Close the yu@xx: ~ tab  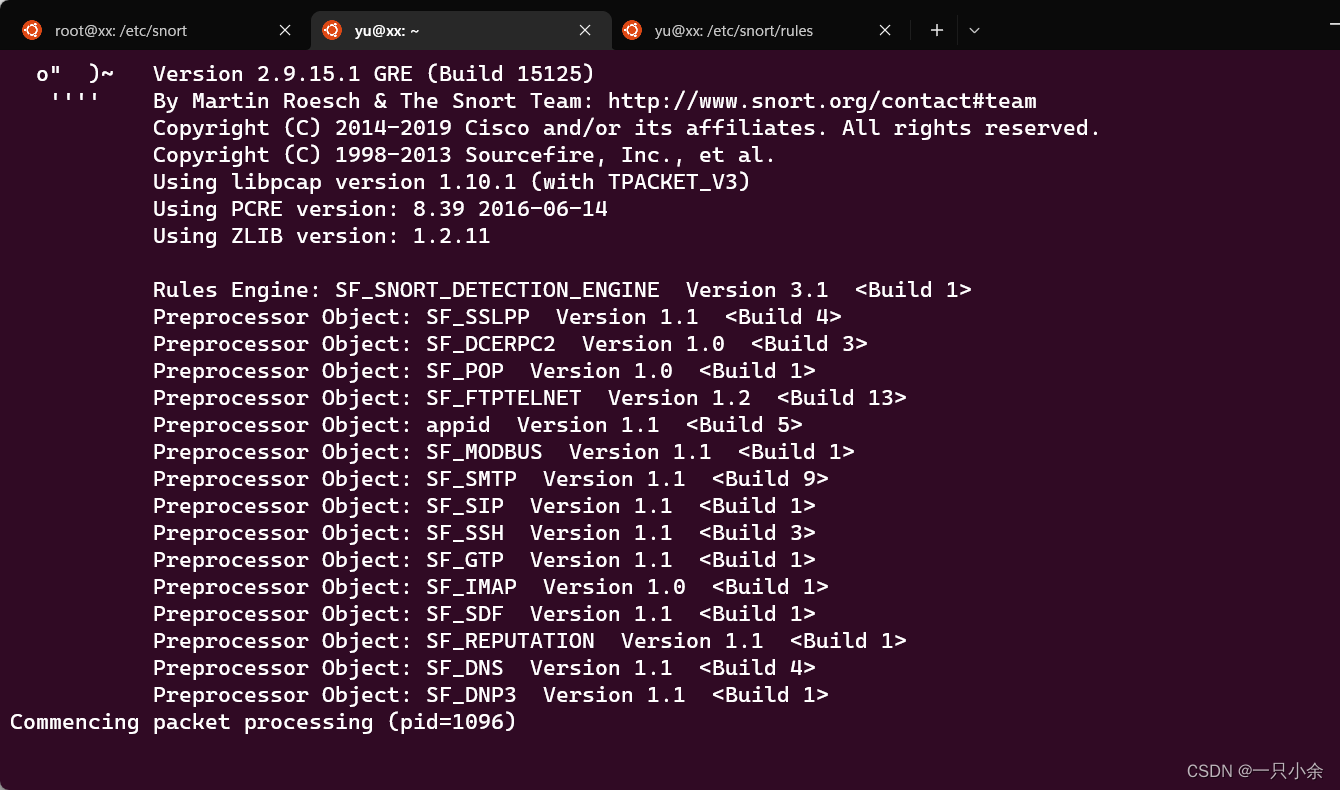pyautogui.click(x=585, y=30)
